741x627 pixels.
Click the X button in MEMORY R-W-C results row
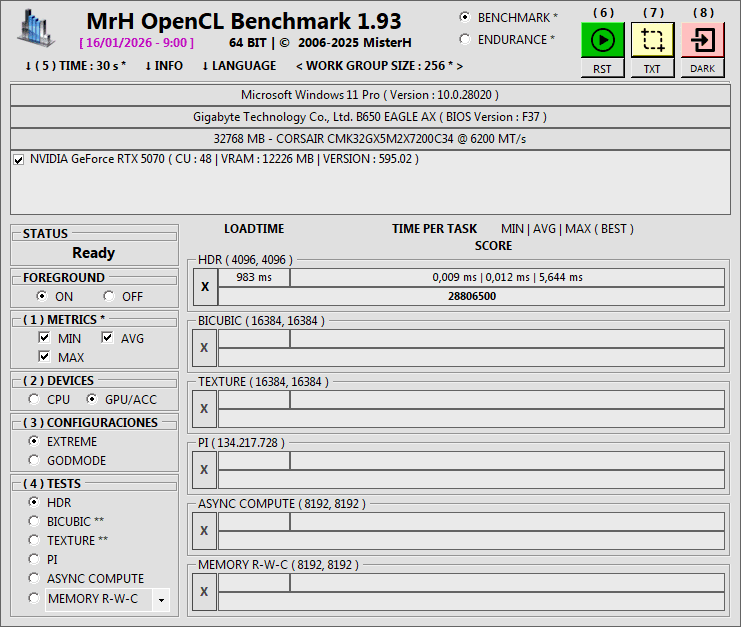tap(204, 592)
